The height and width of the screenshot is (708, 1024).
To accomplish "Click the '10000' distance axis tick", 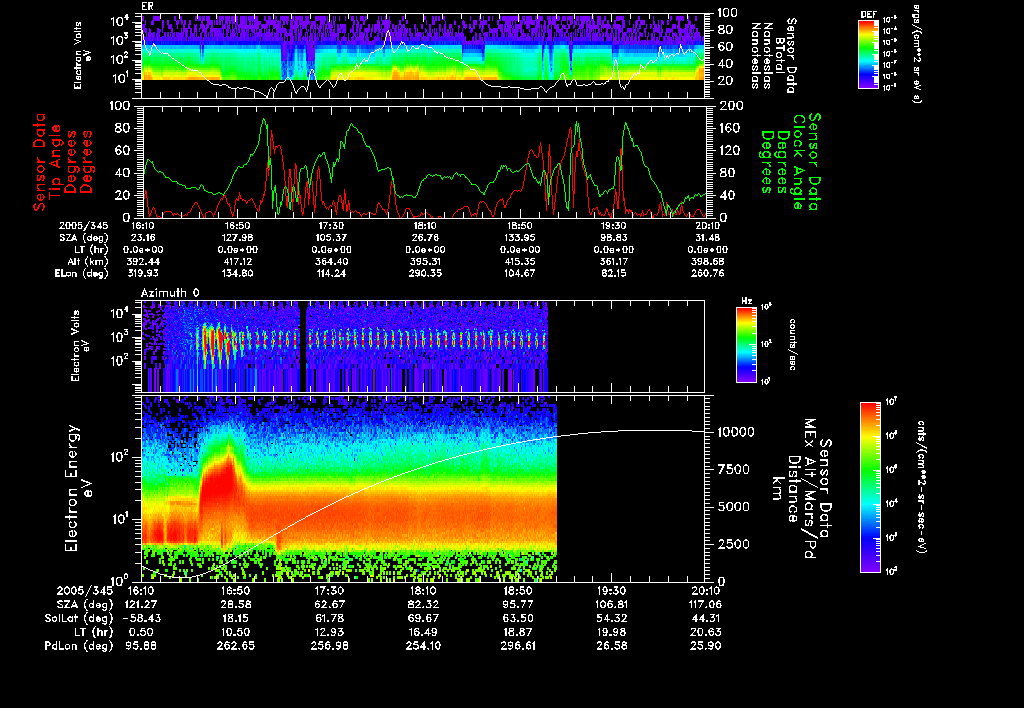I will pos(736,432).
